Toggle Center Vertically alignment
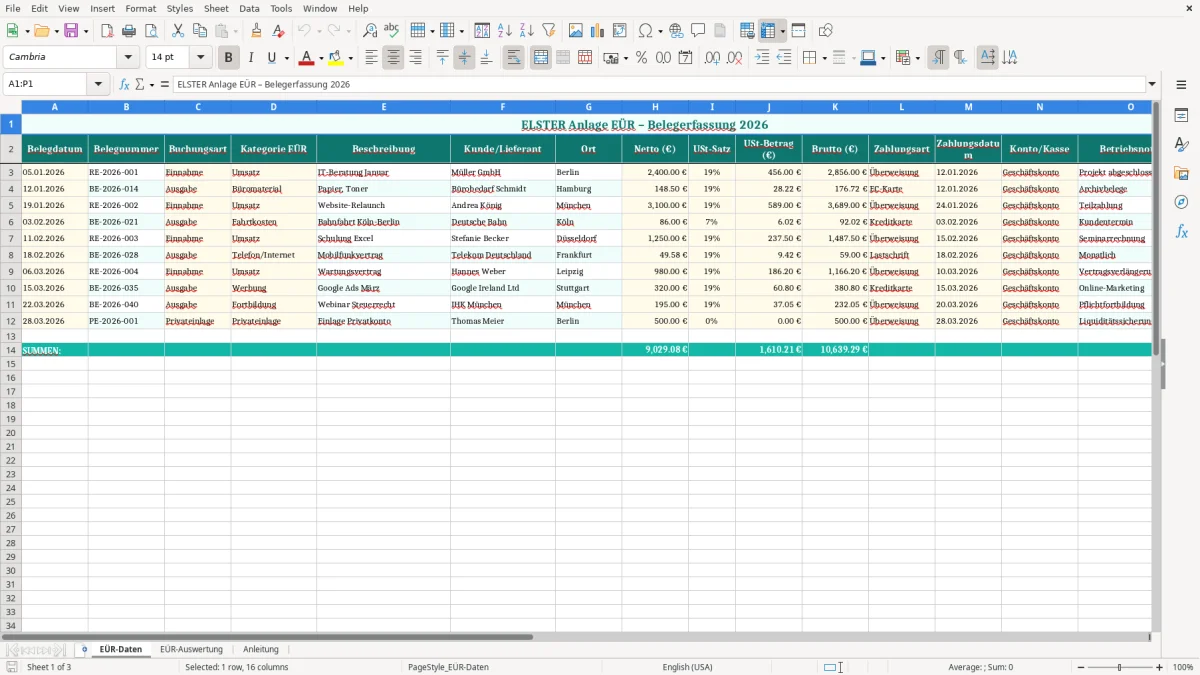Viewport: 1200px width, 675px height. point(464,57)
